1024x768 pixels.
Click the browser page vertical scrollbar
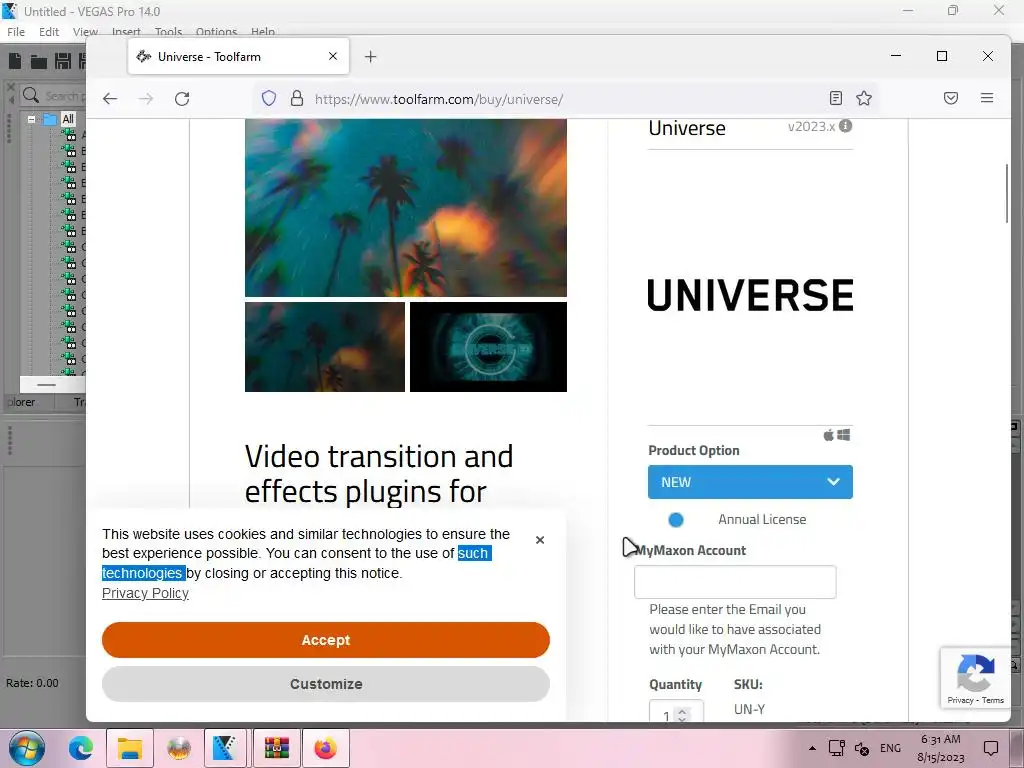coord(1007,193)
